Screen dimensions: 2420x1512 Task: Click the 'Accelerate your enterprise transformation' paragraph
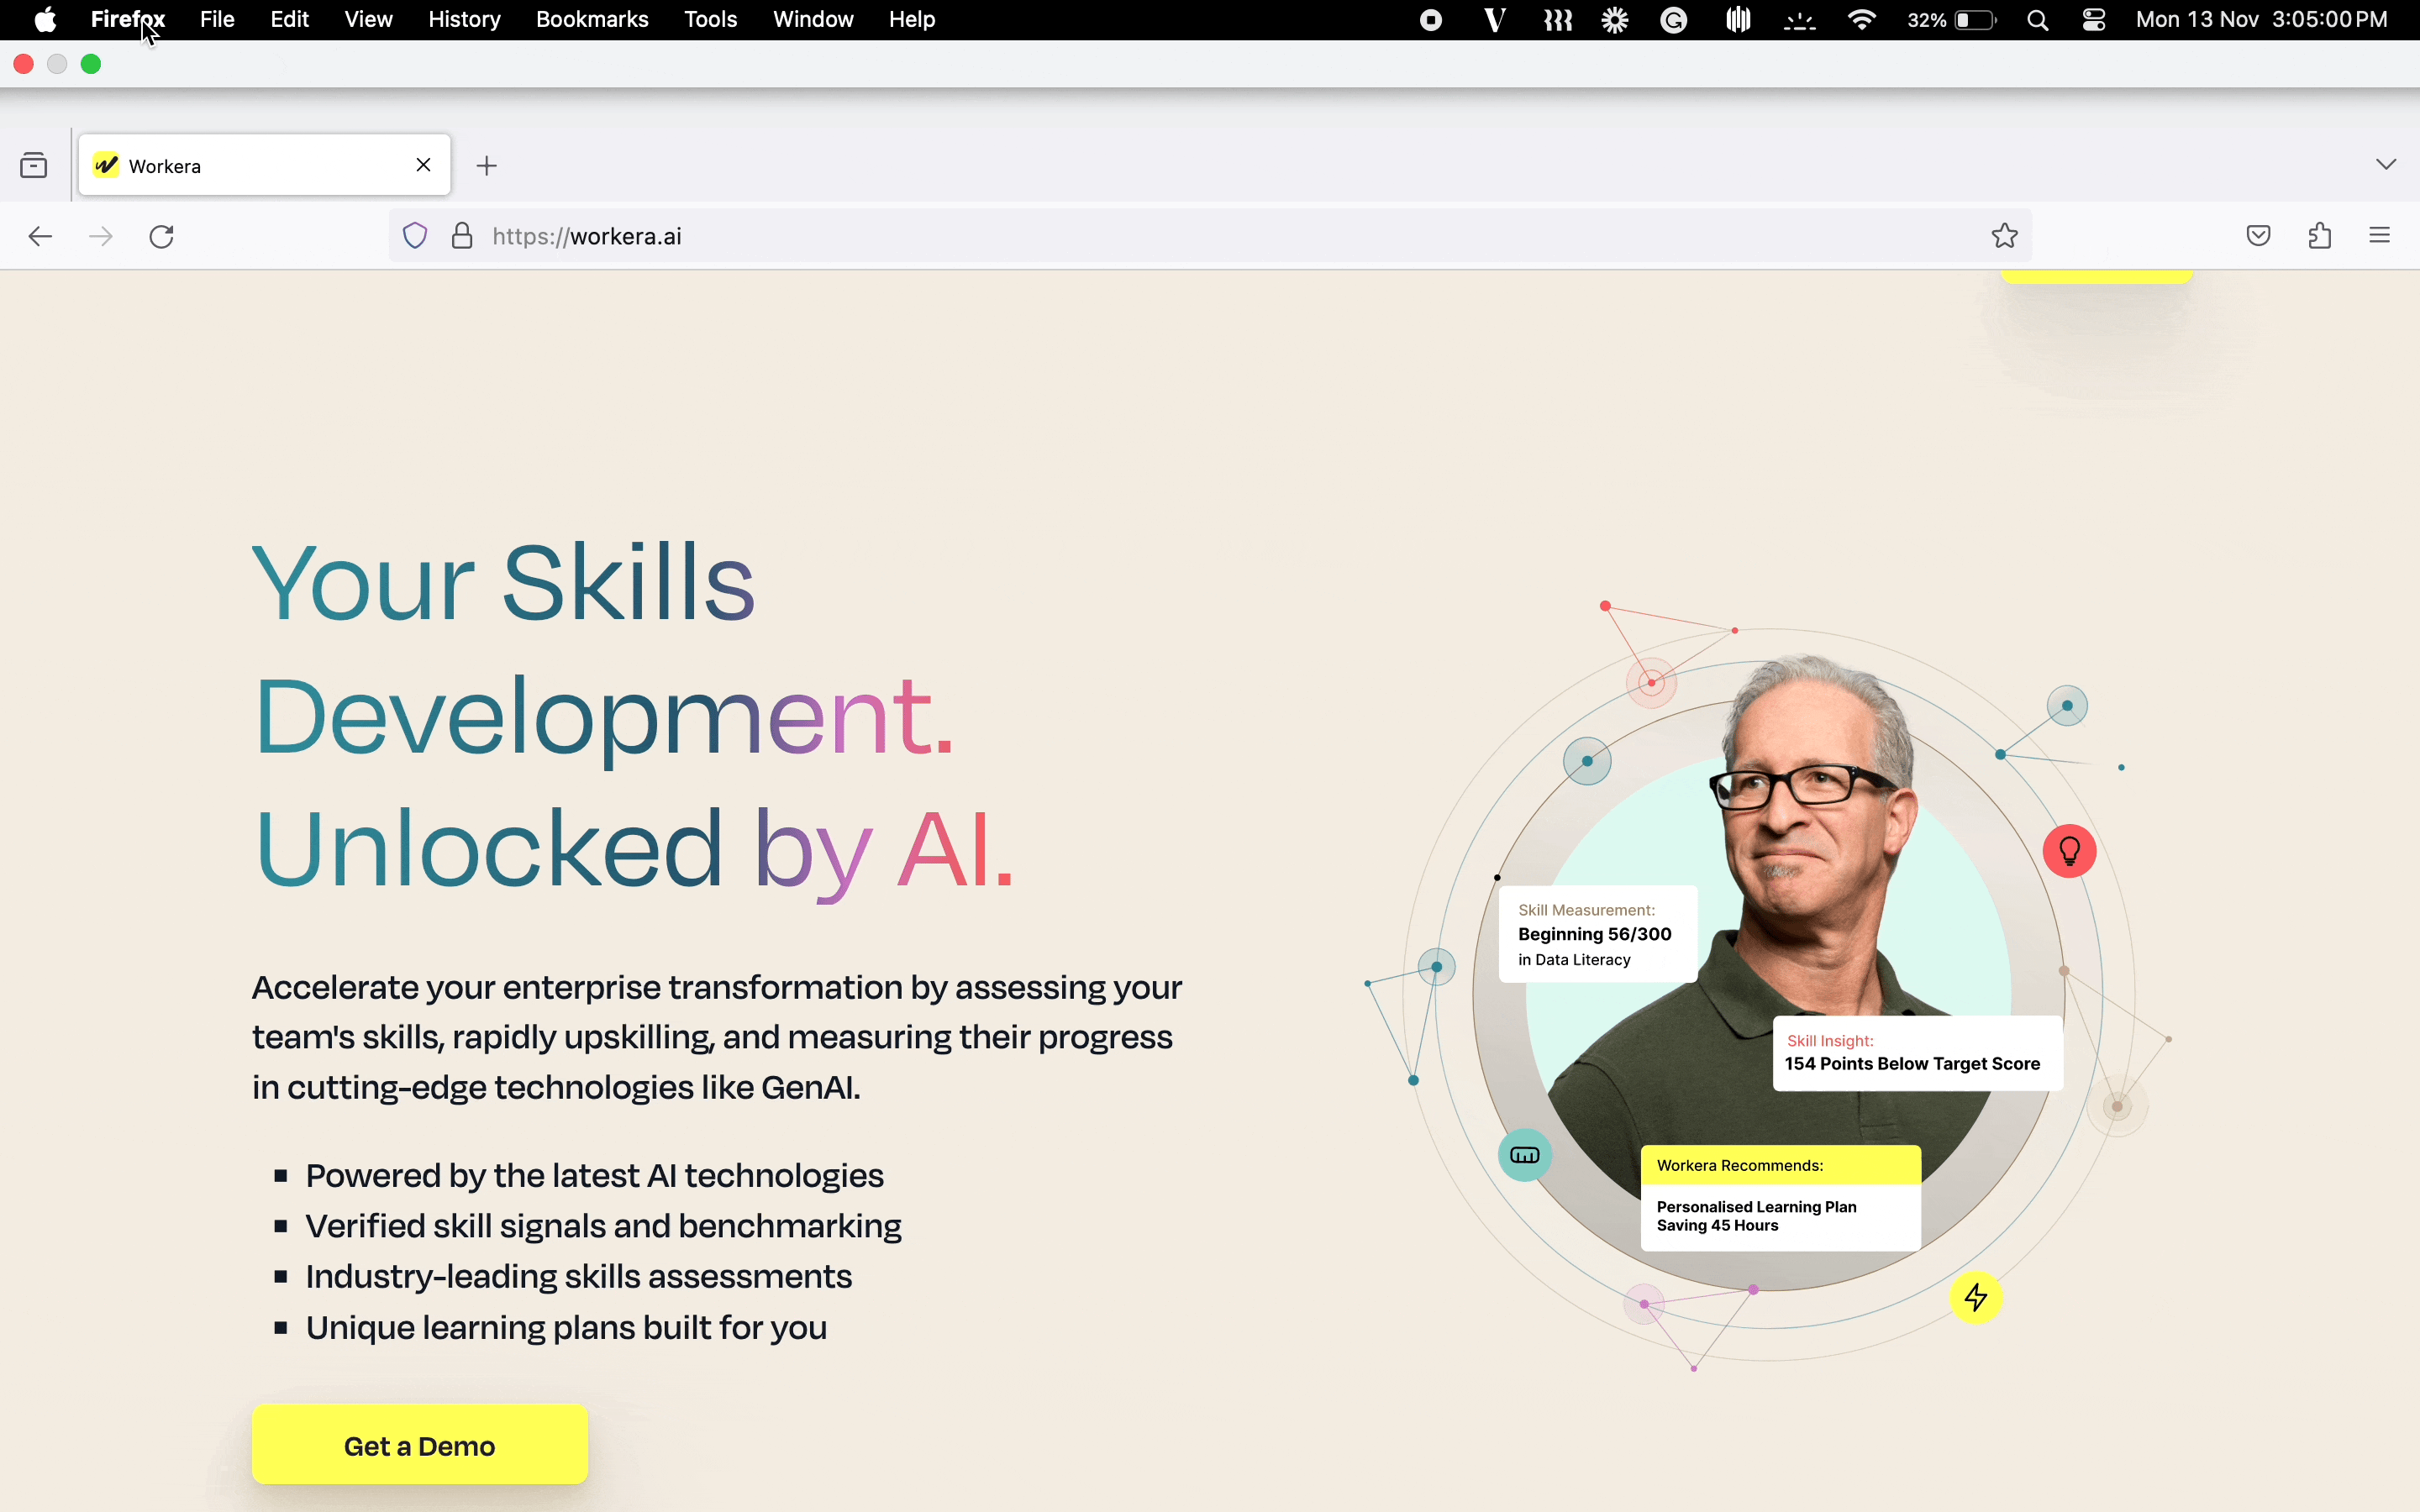tap(717, 1037)
